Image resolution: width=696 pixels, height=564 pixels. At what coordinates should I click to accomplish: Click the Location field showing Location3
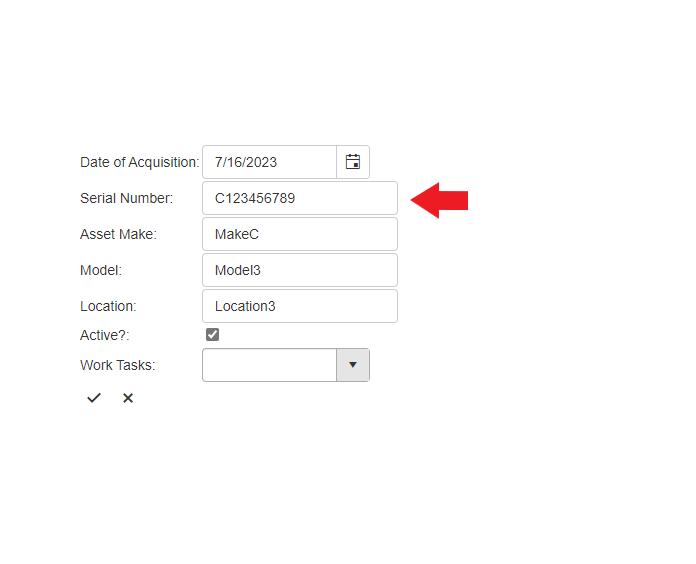point(299,306)
